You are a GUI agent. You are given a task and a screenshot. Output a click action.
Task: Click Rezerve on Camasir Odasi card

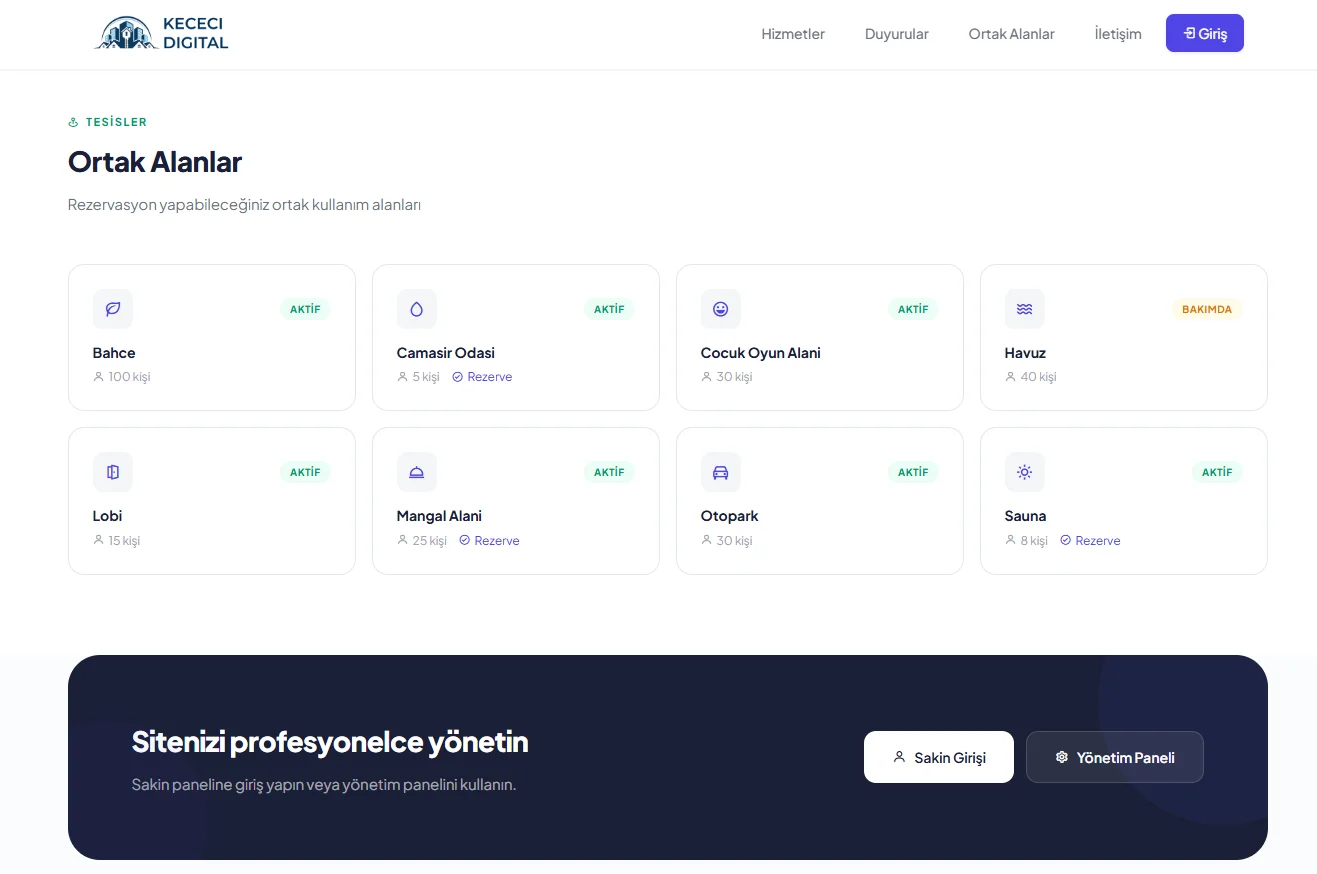482,377
